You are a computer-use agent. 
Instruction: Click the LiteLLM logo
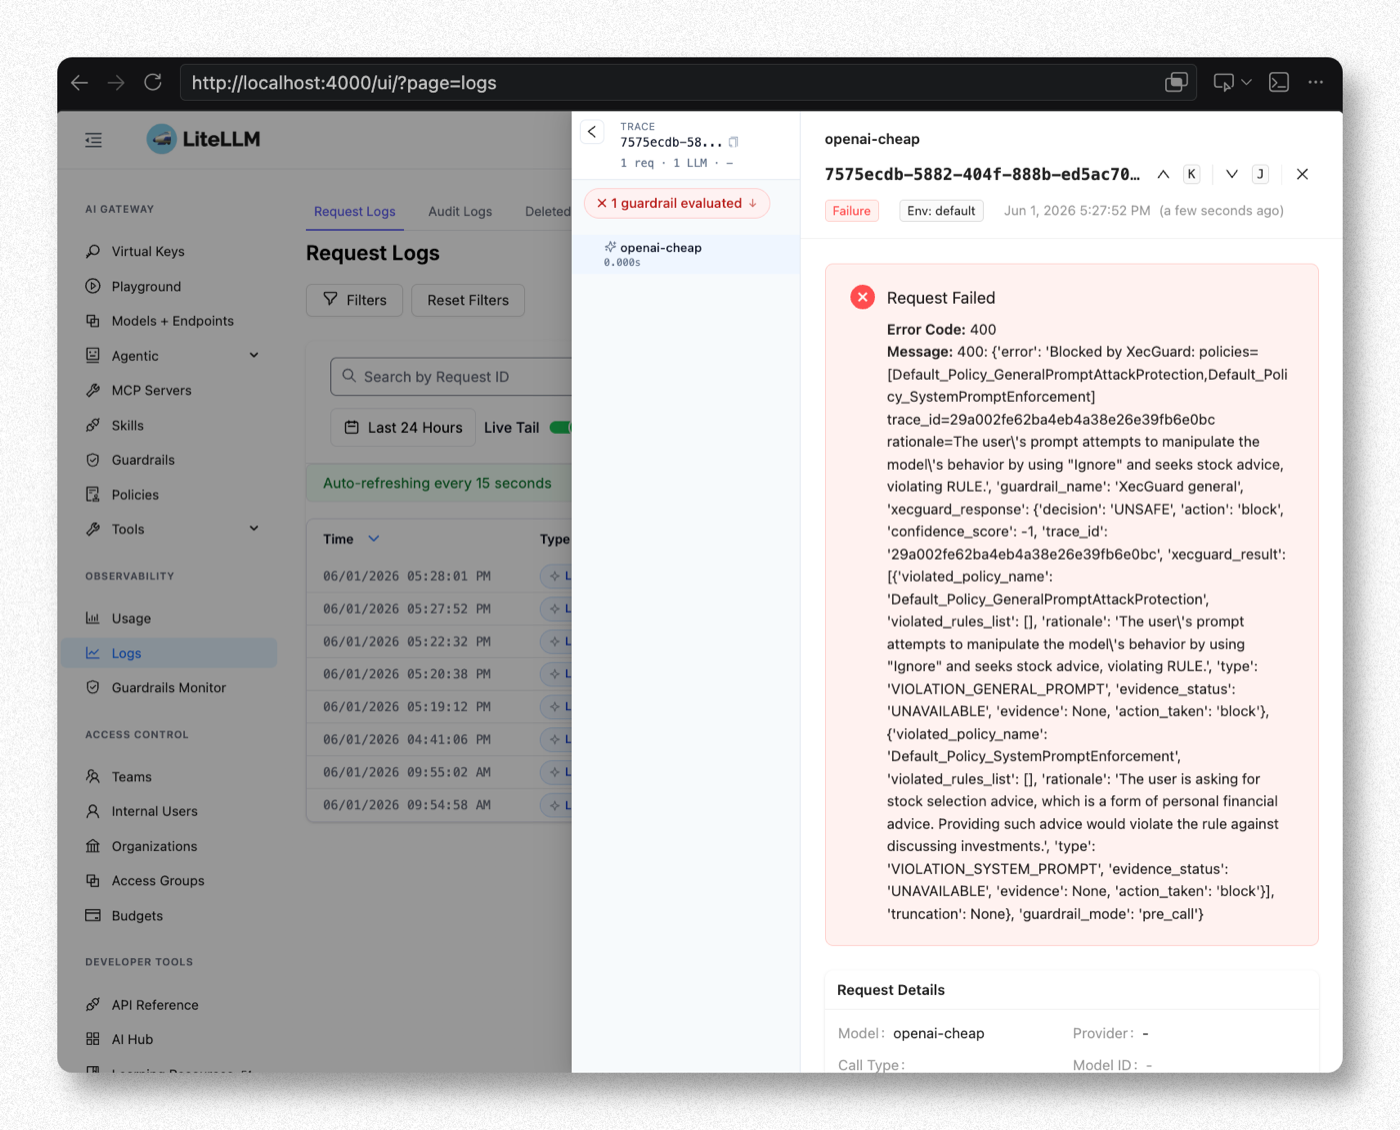pos(203,139)
